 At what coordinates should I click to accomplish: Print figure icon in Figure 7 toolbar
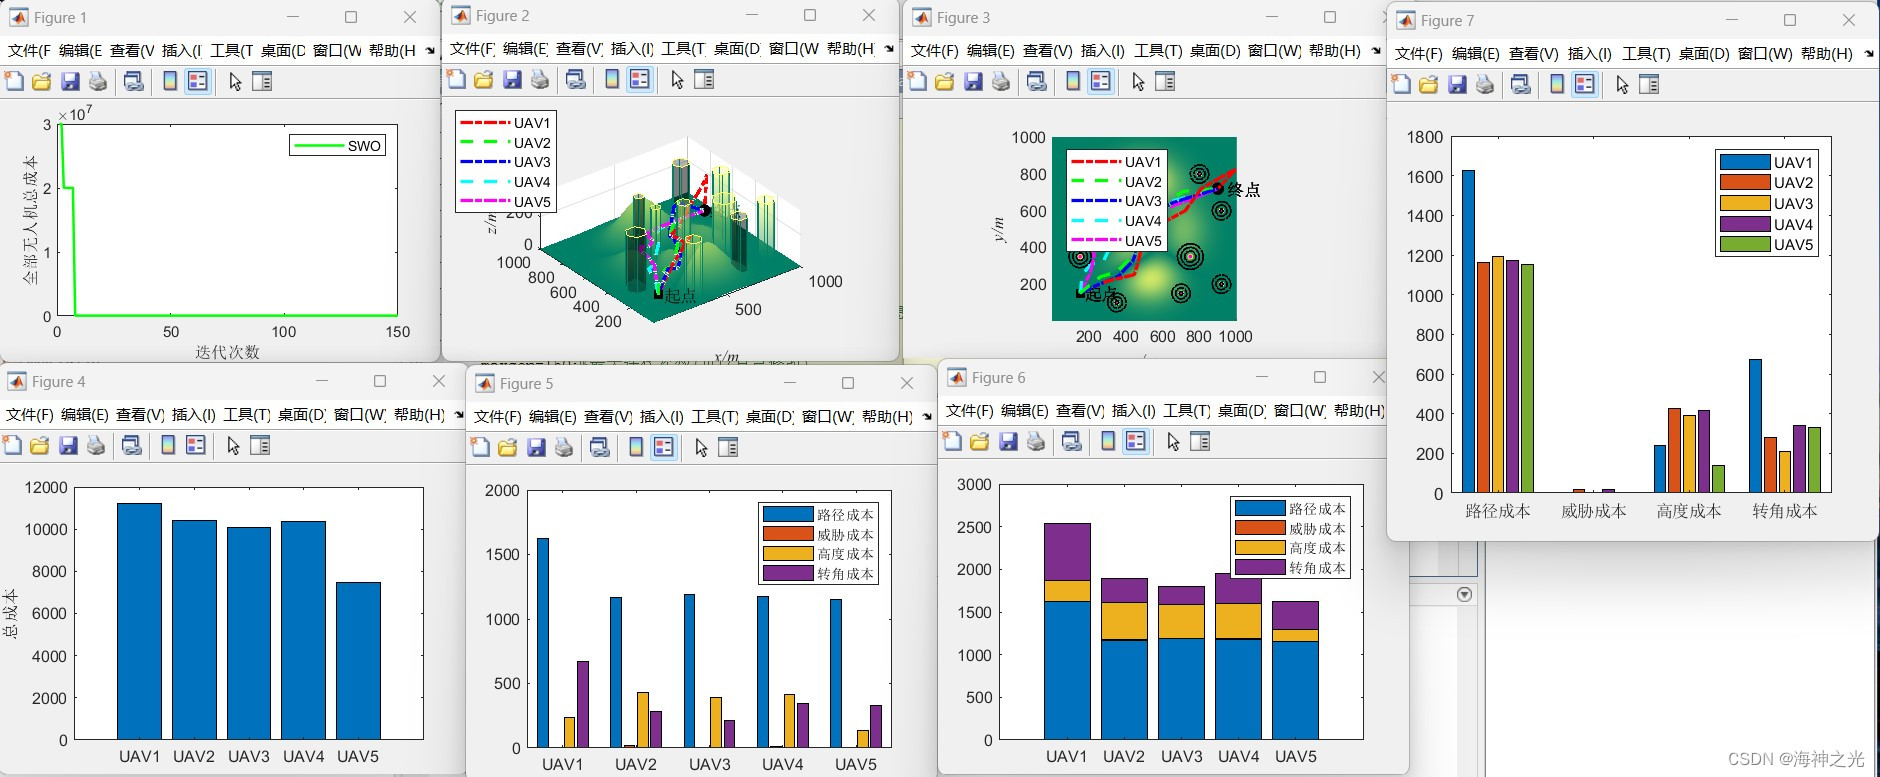[1485, 84]
